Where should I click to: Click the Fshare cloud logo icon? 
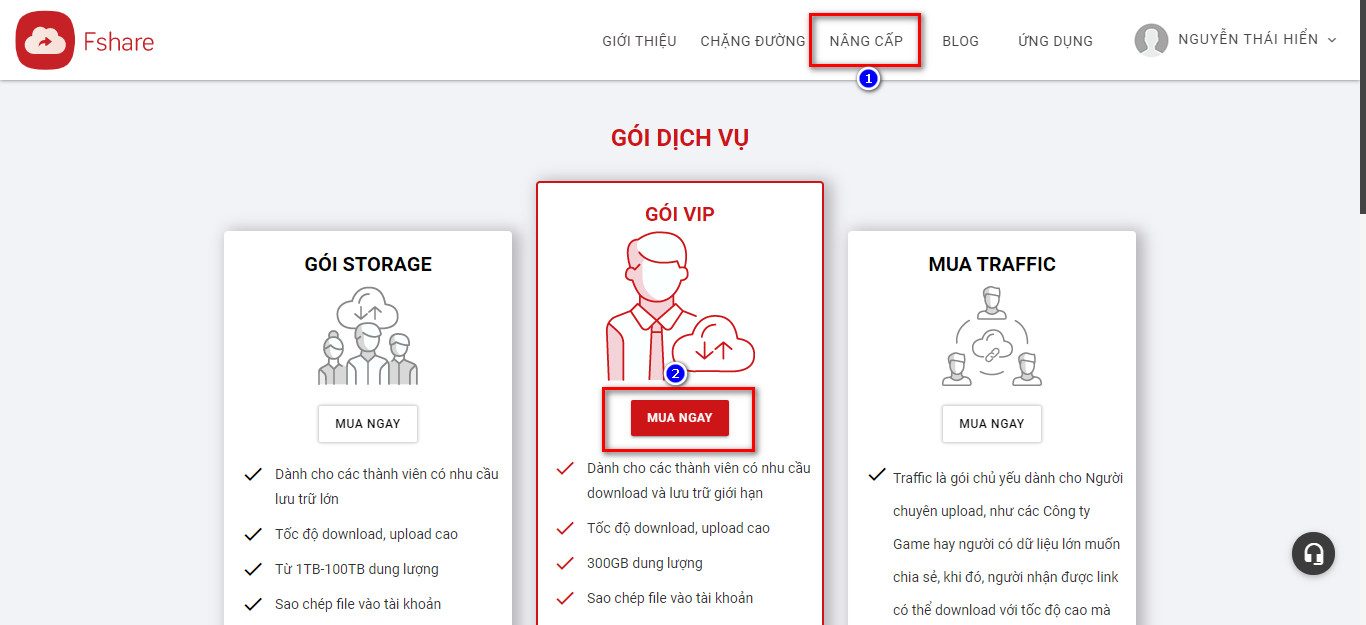(x=45, y=41)
